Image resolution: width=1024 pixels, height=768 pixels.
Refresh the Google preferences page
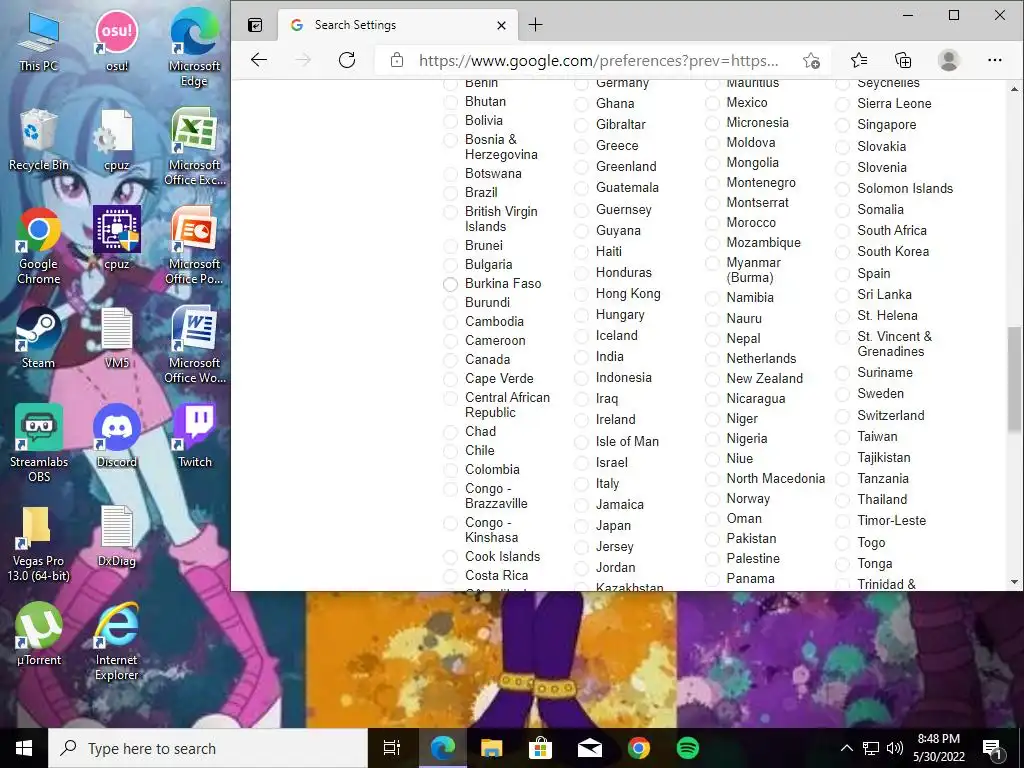[347, 60]
